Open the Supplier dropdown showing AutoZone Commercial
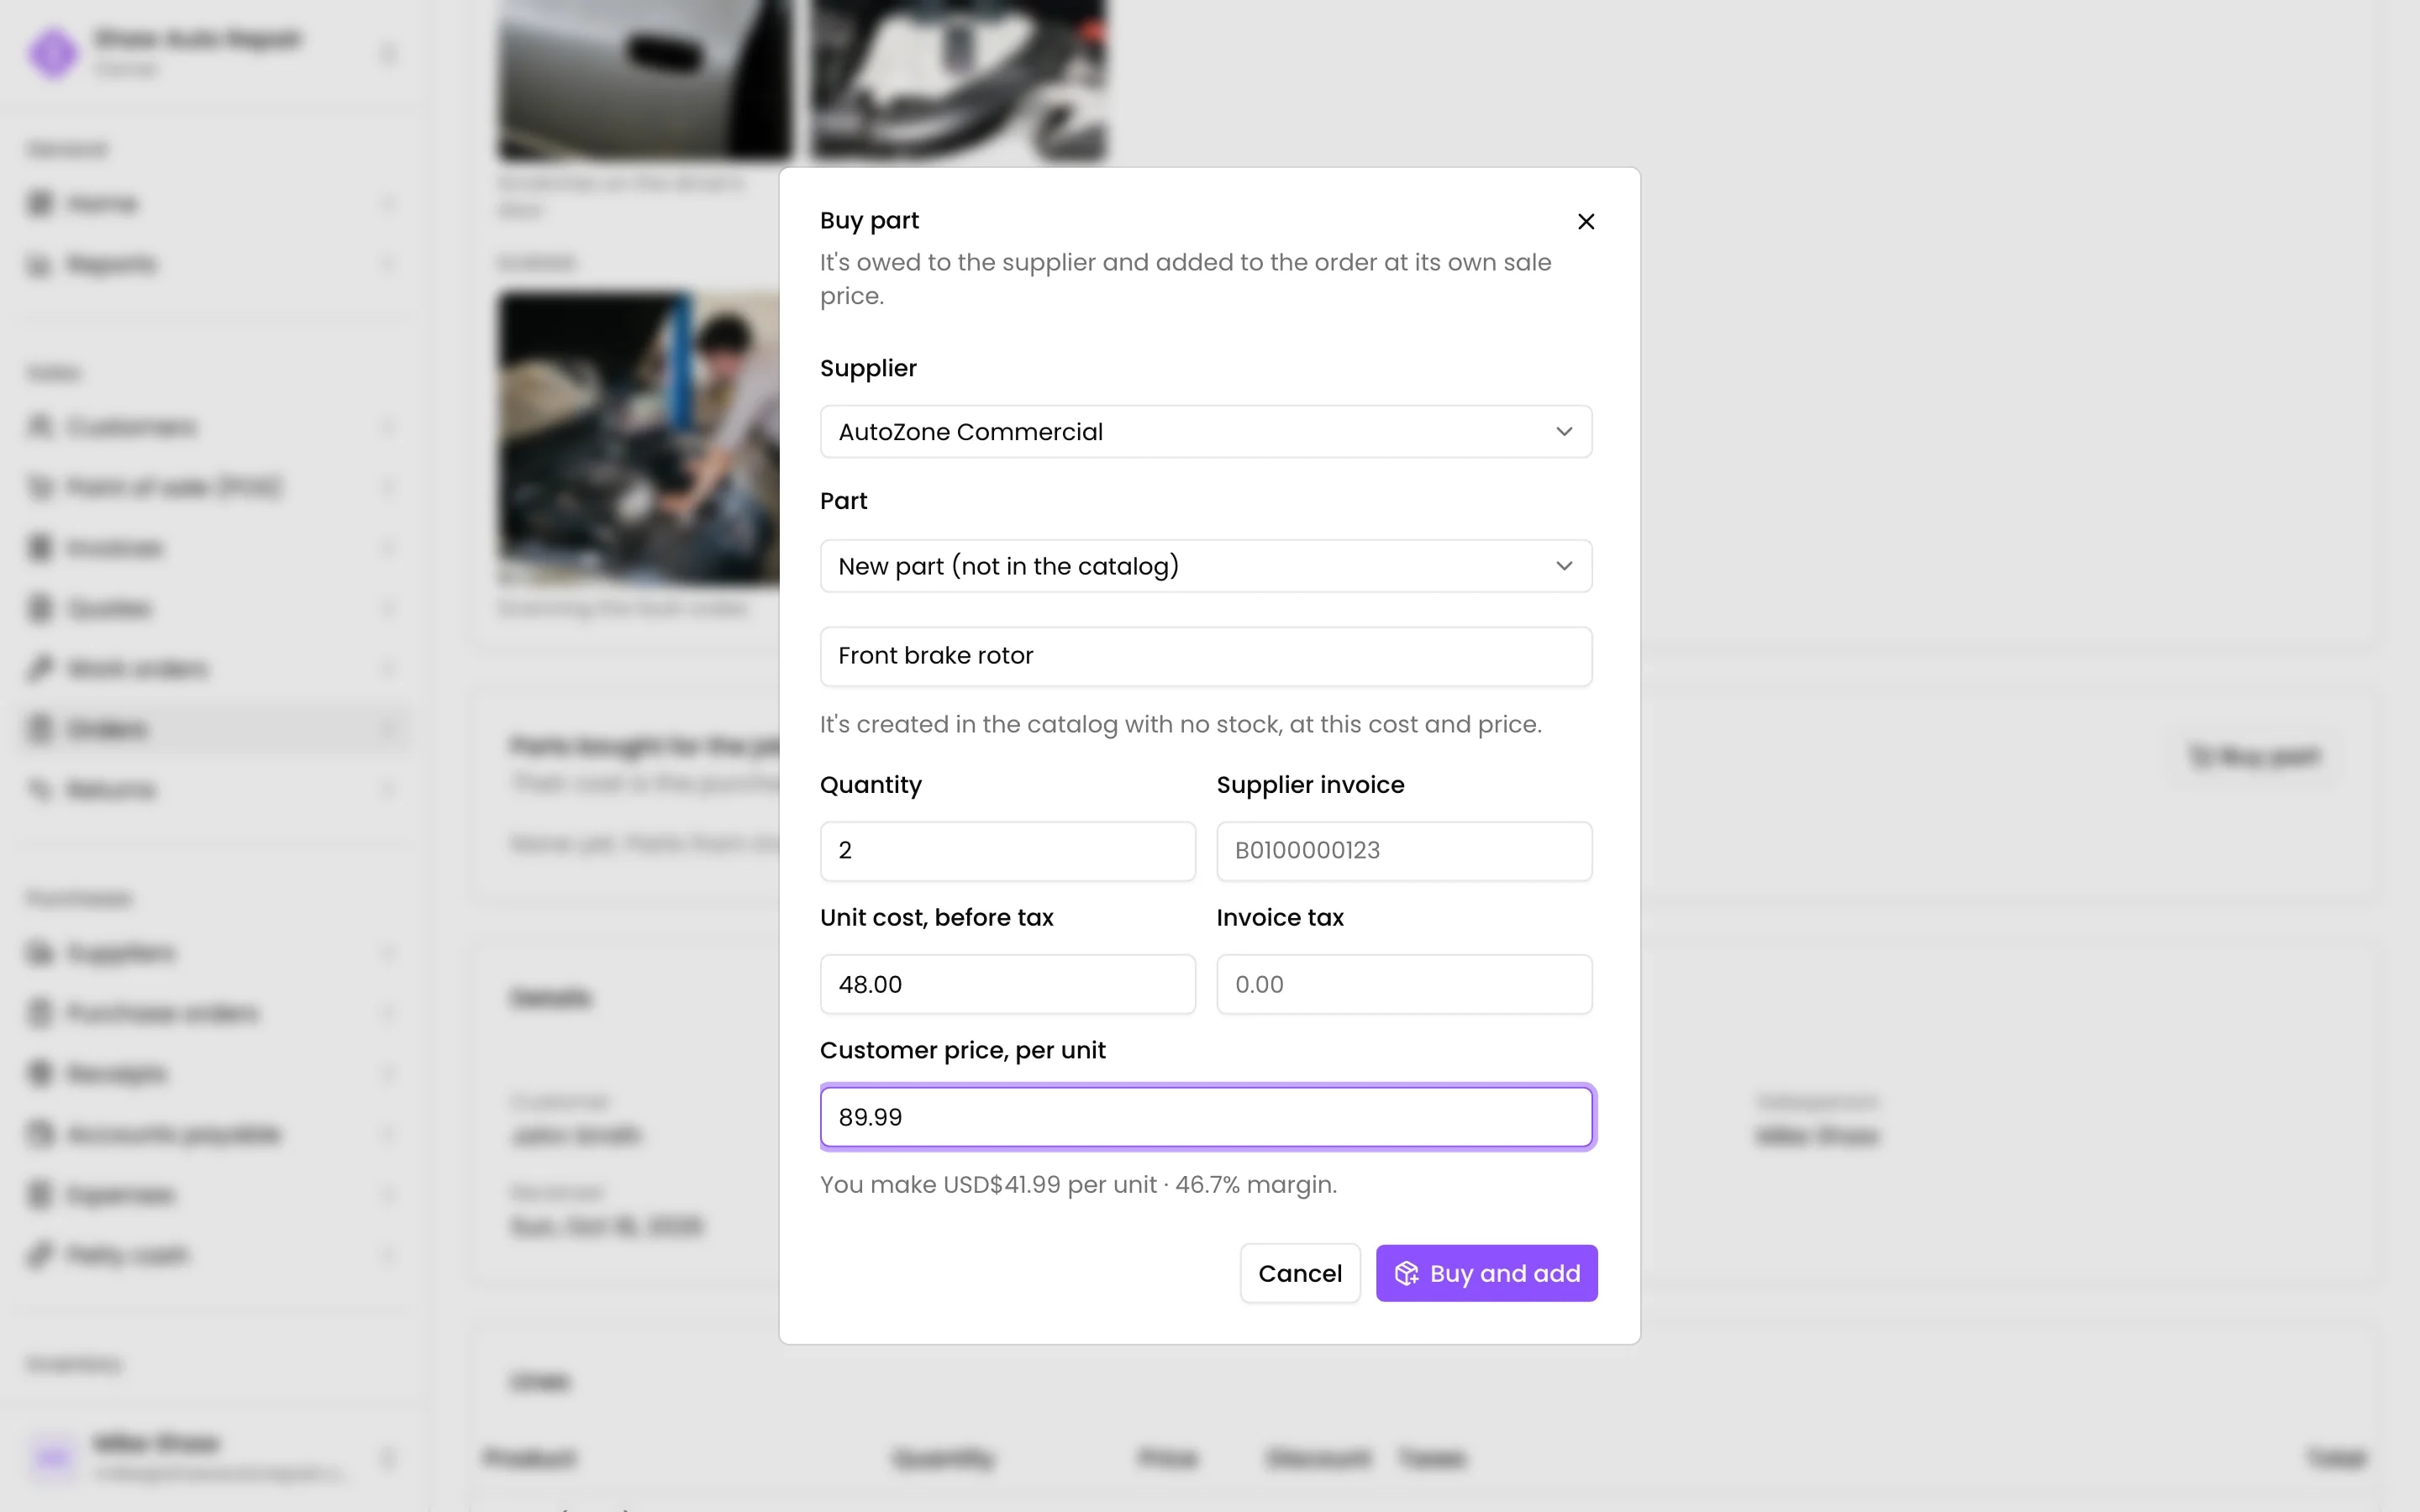2420x1512 pixels. click(1206, 432)
